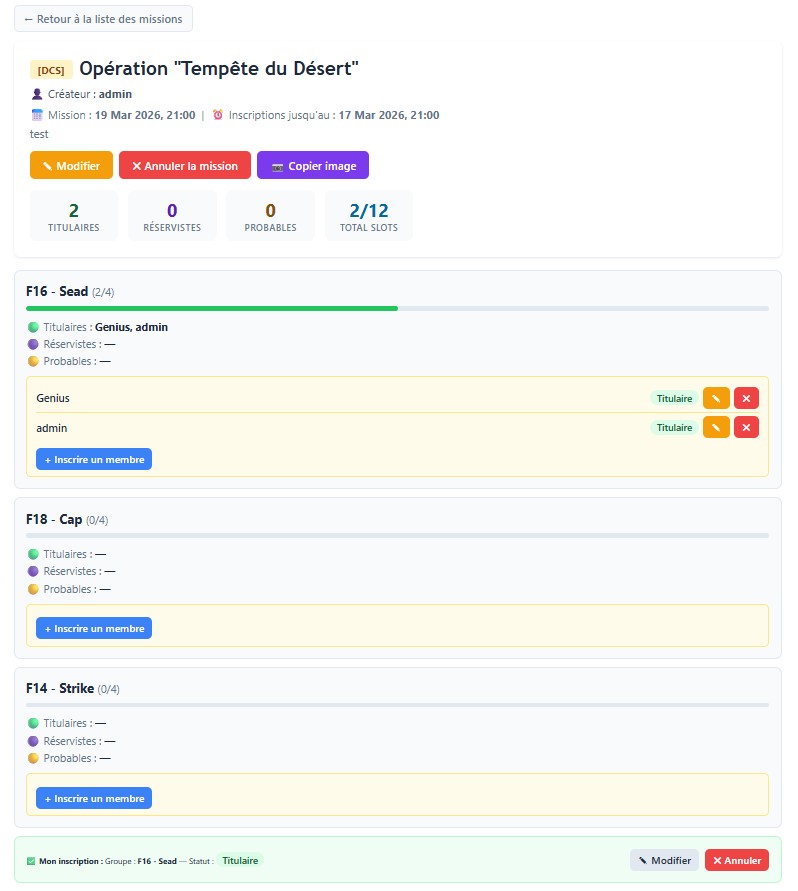Image resolution: width=798 pixels, height=891 pixels.
Task: Click the creator name admin in header
Action: pos(115,94)
